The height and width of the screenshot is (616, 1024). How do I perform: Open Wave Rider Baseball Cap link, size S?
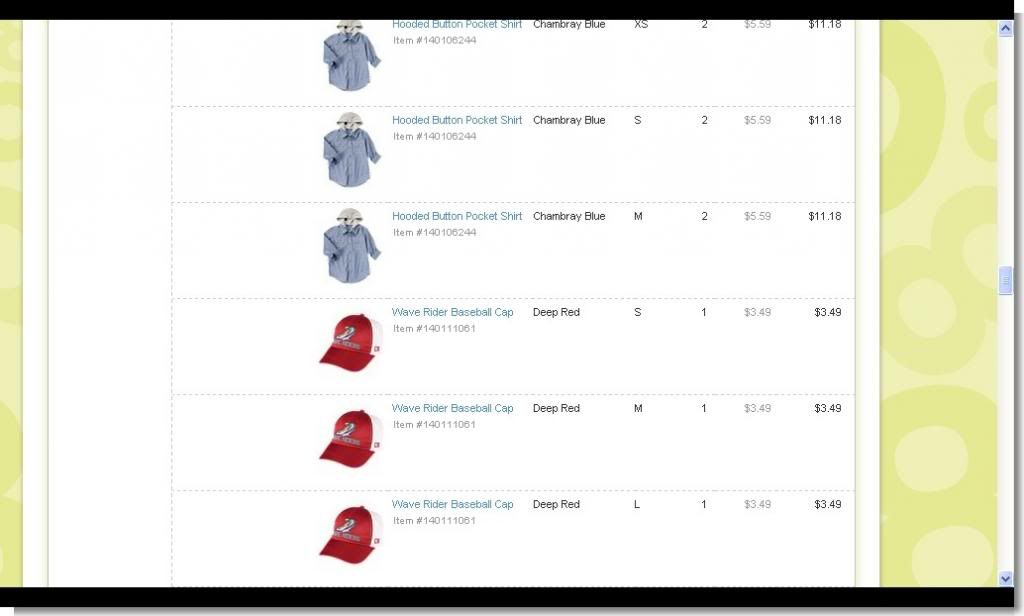(x=452, y=312)
